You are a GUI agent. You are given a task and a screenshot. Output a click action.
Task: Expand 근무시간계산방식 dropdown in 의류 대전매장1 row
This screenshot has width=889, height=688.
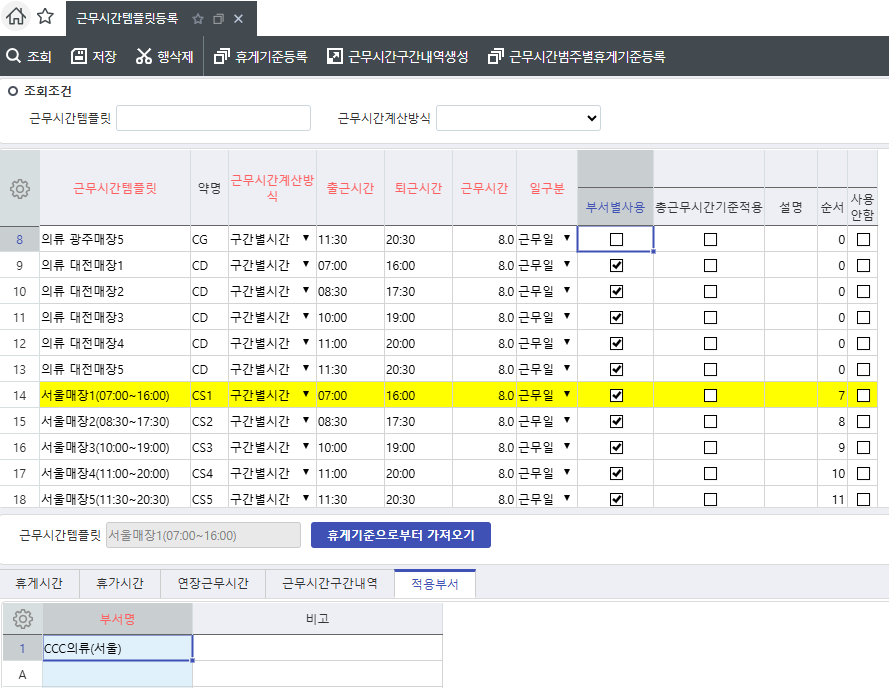point(306,265)
